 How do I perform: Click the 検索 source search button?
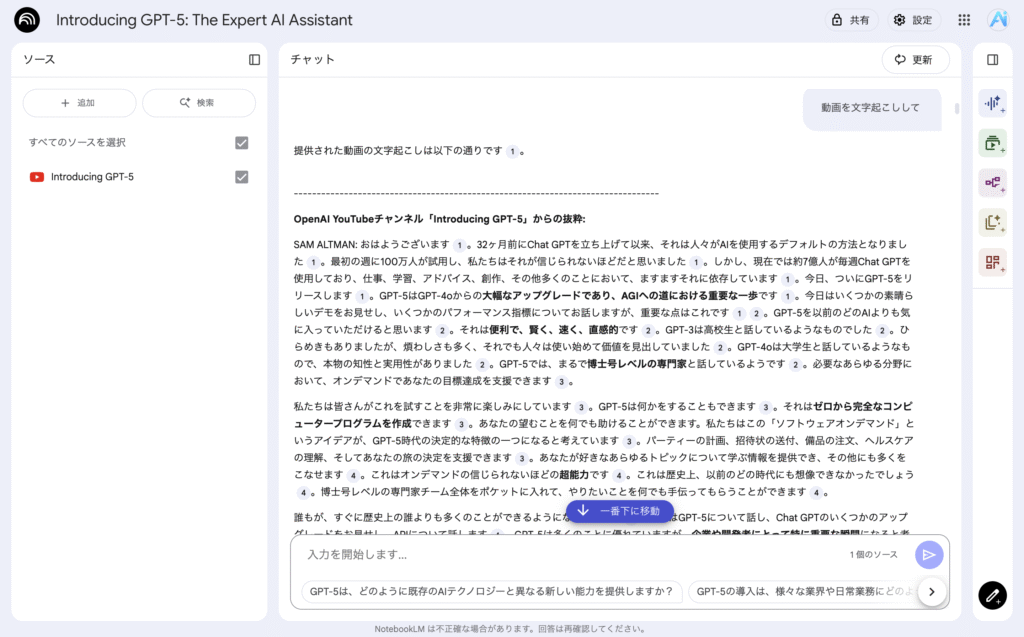coord(199,103)
